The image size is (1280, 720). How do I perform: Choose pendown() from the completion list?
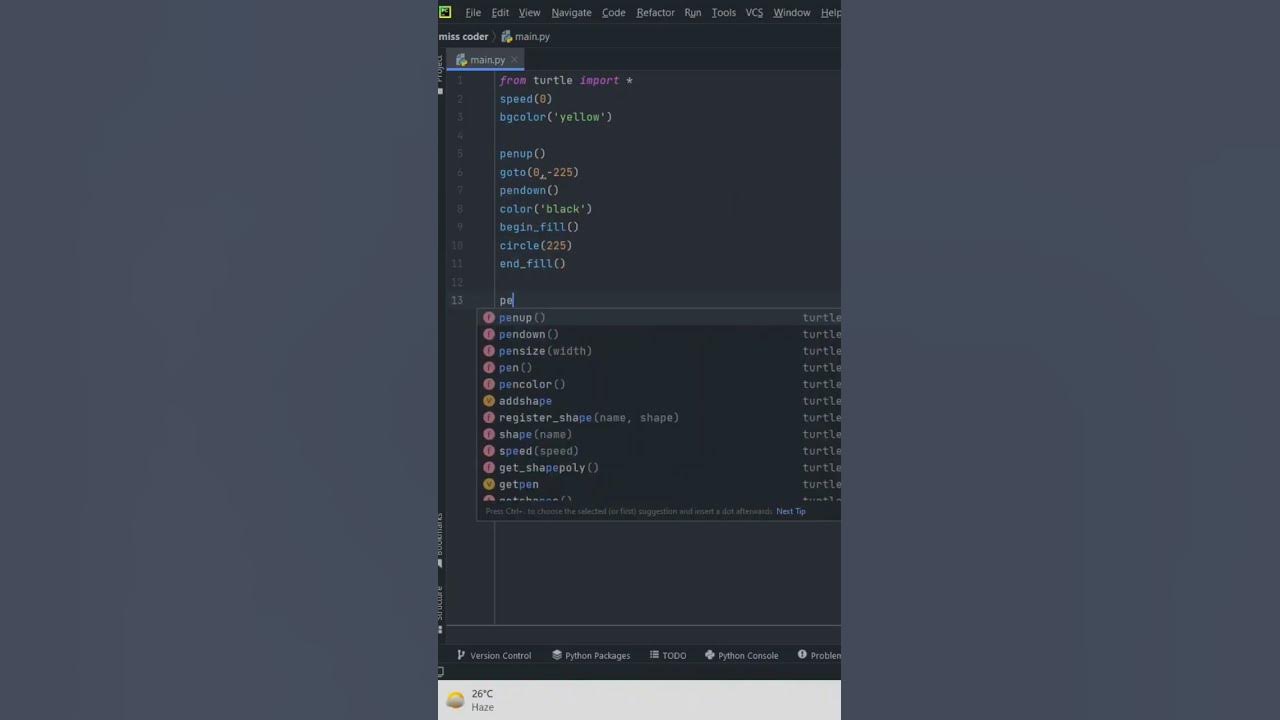point(660,334)
